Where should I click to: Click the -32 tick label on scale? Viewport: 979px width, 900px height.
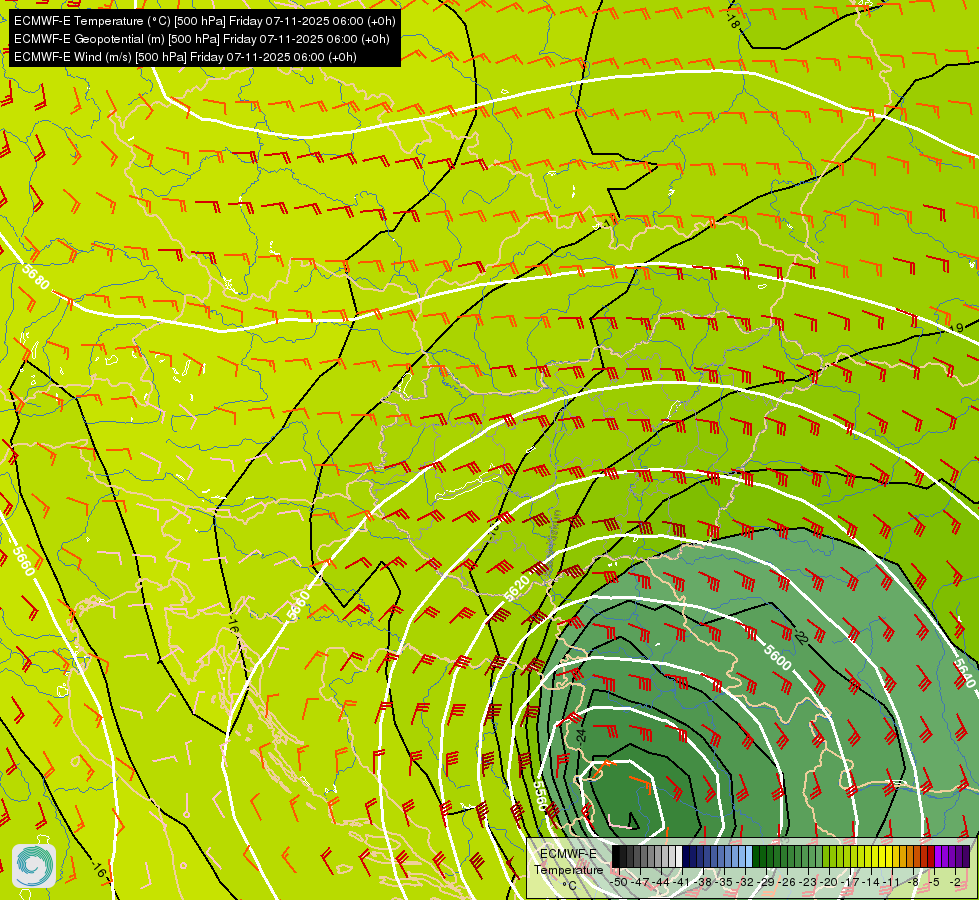745,882
